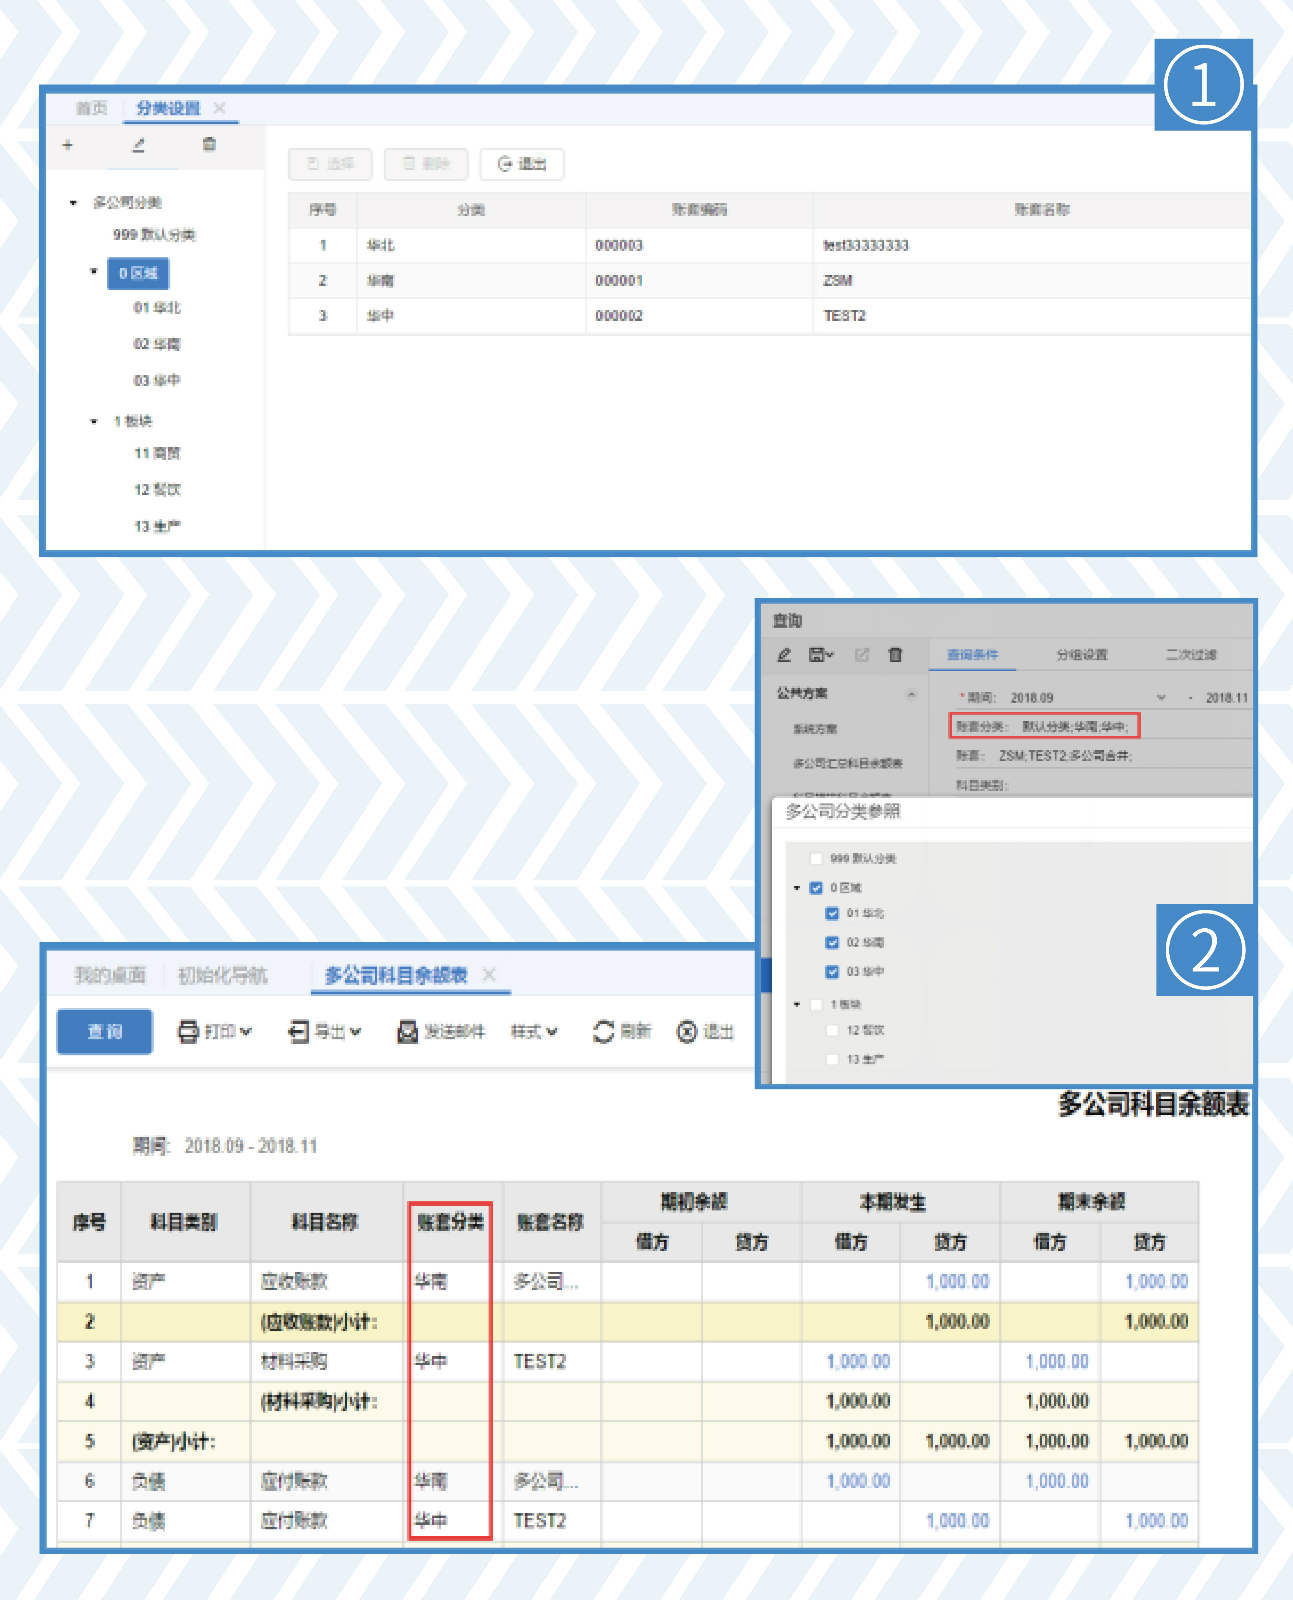Click the 发送邮件 send mail icon
This screenshot has height=1600, width=1293.
(407, 1031)
